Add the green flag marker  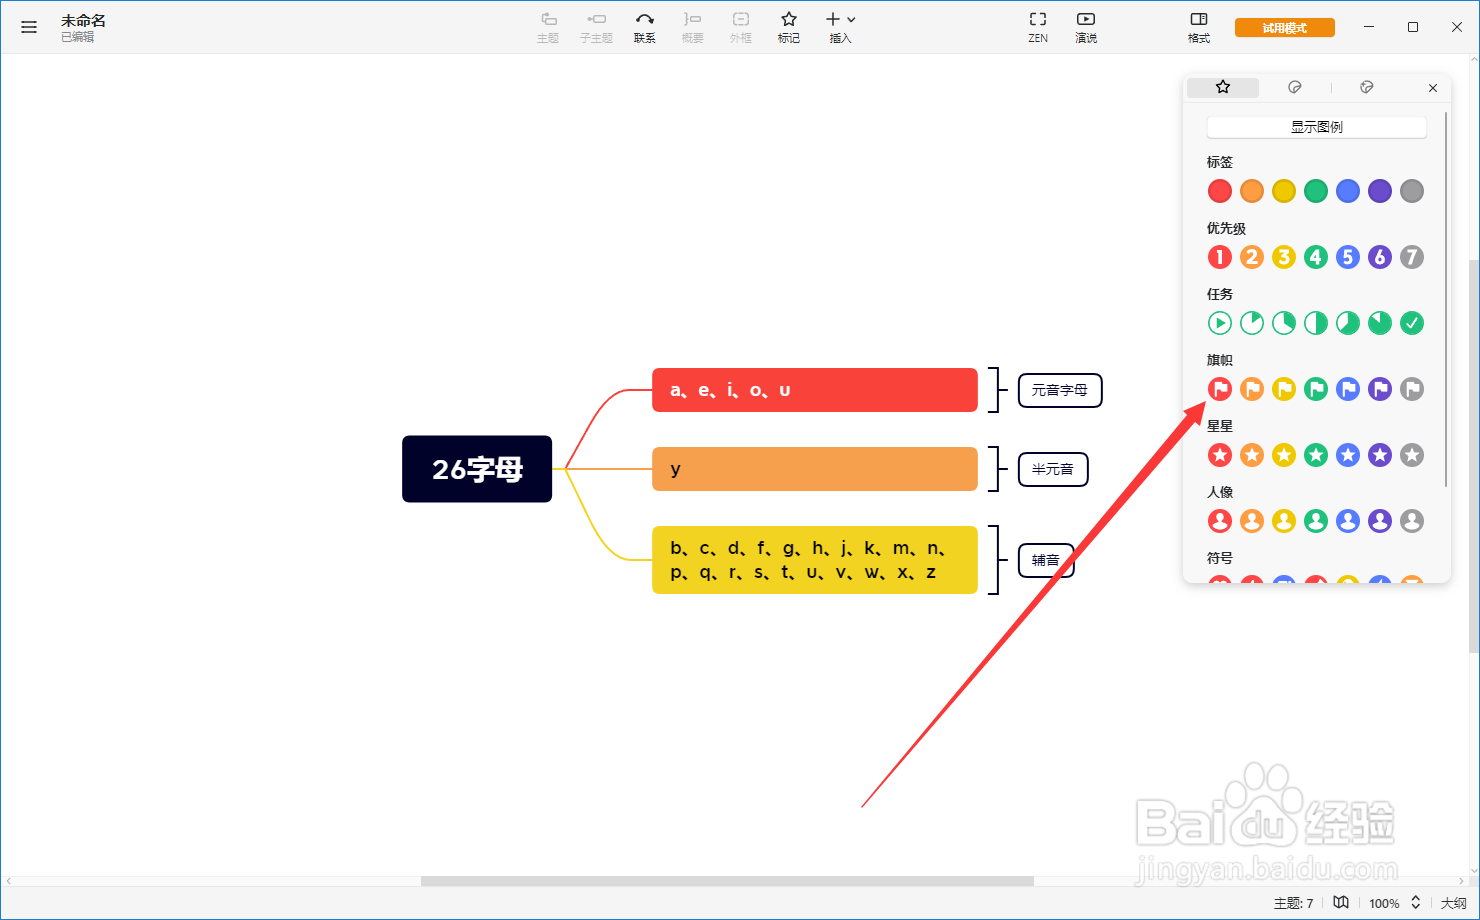point(1316,389)
